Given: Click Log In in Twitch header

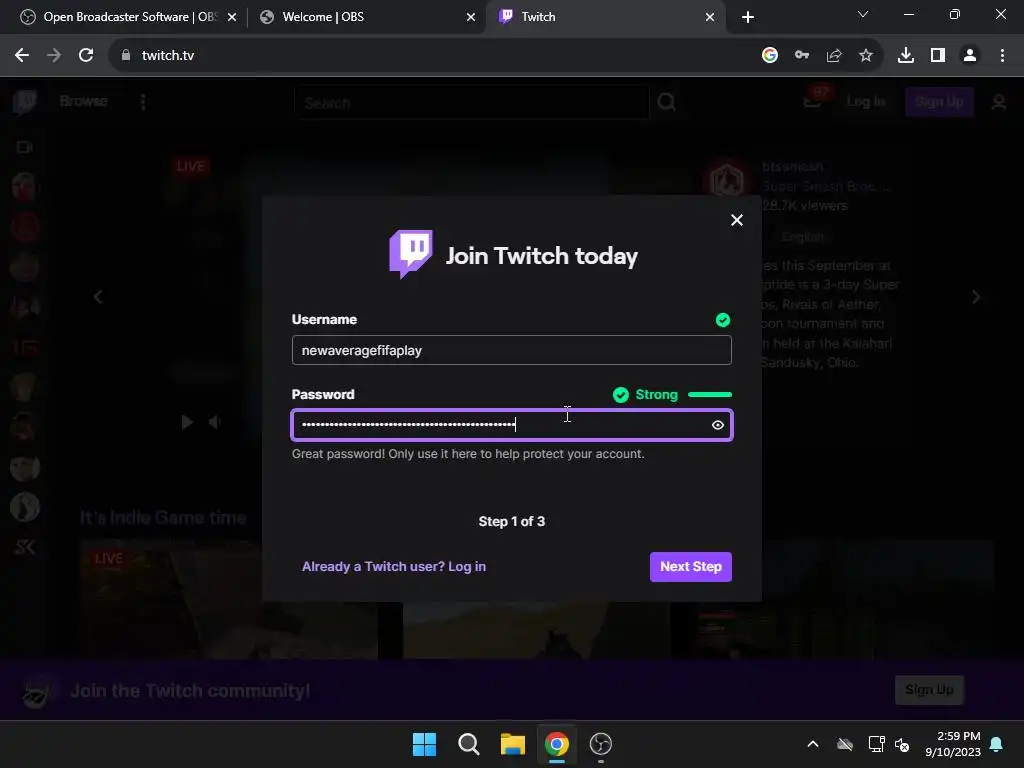Looking at the screenshot, I should click(x=866, y=102).
